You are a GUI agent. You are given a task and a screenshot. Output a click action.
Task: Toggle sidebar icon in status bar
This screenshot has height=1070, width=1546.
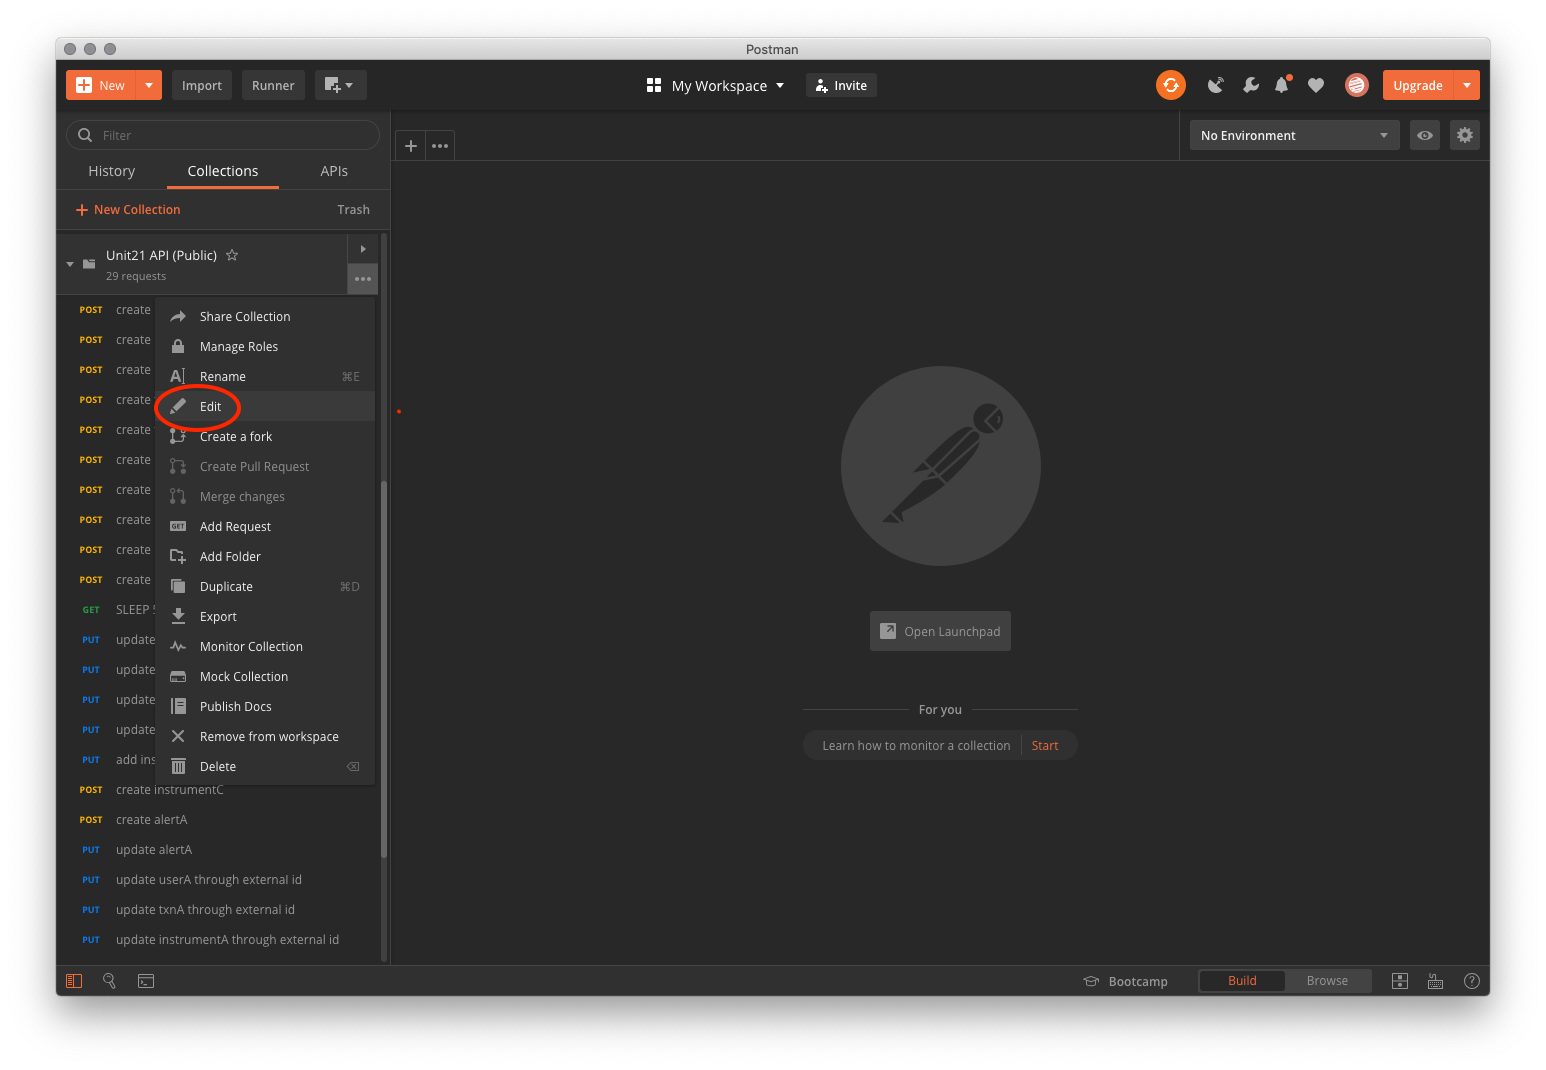(x=74, y=981)
